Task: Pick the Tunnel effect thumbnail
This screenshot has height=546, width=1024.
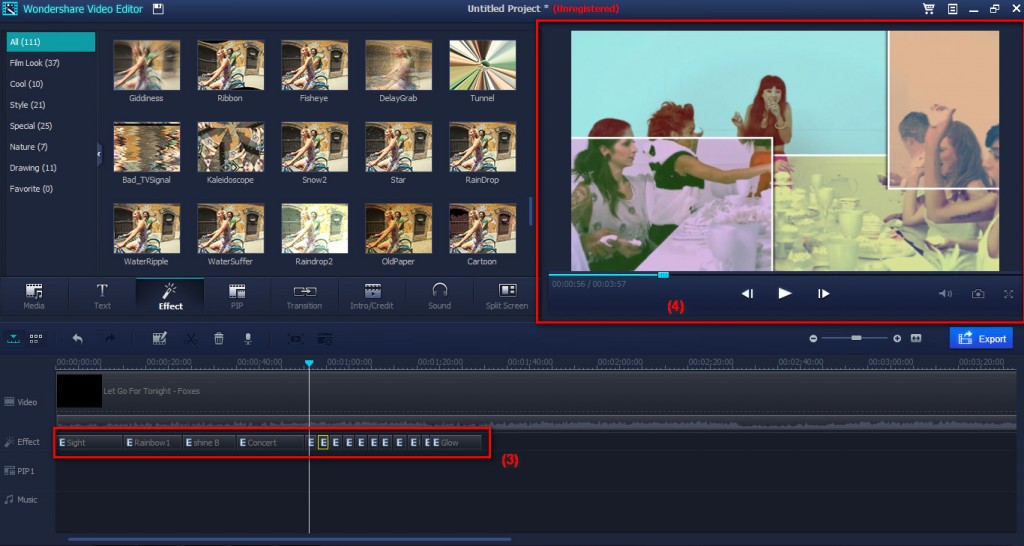Action: click(483, 65)
